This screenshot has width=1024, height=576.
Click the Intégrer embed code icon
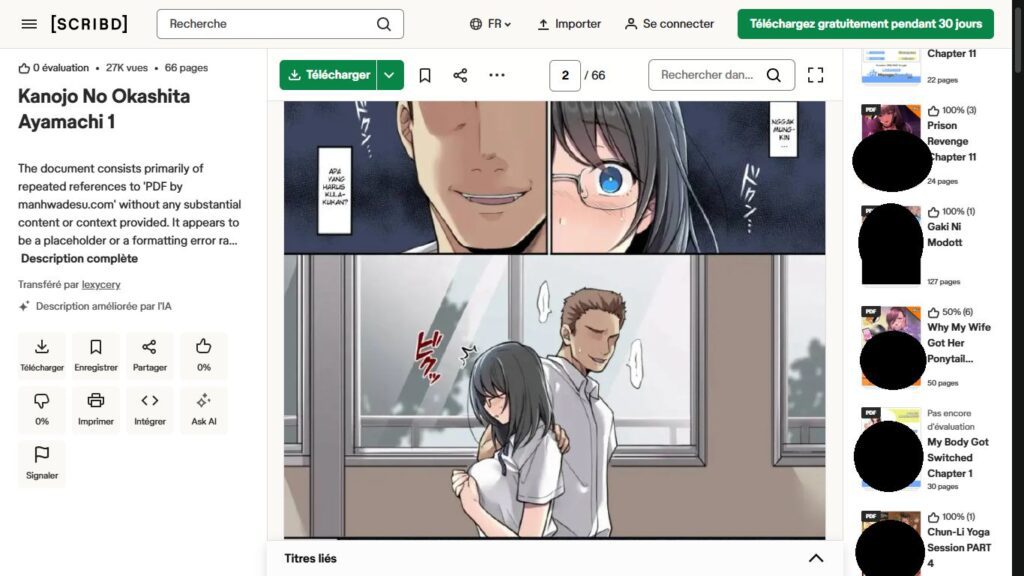click(150, 409)
